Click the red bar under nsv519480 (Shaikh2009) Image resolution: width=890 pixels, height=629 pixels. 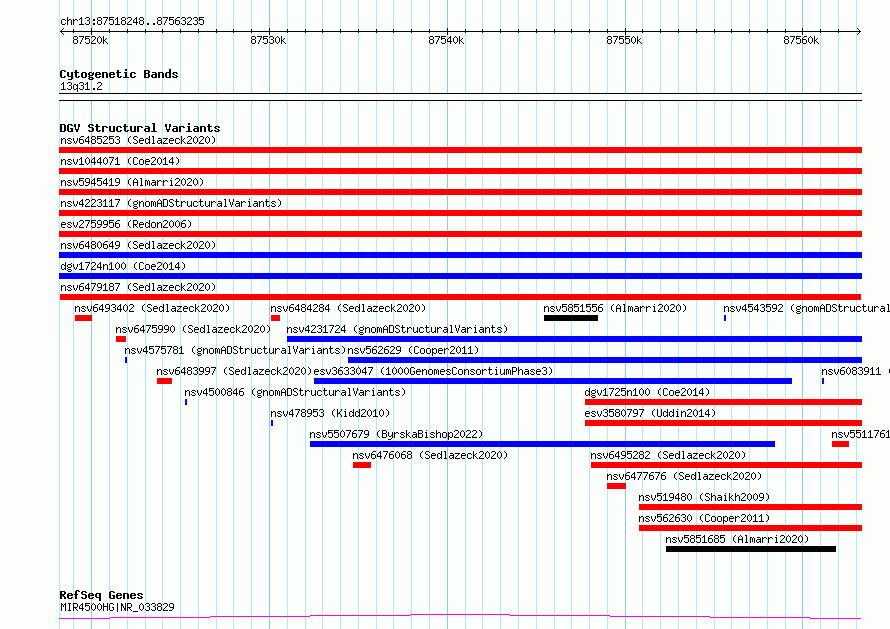750,507
